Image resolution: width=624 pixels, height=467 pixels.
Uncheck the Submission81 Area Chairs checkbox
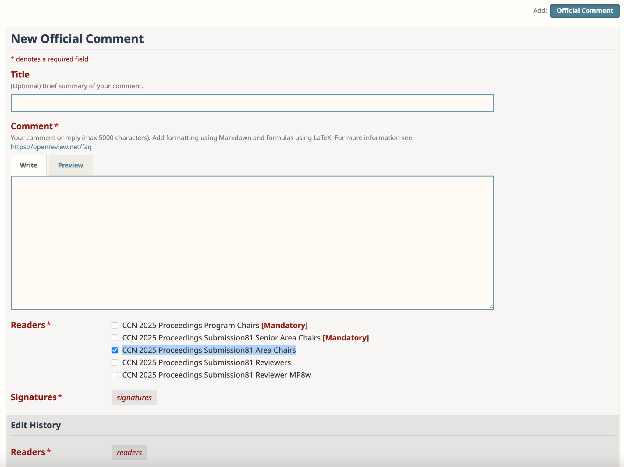tap(115, 350)
